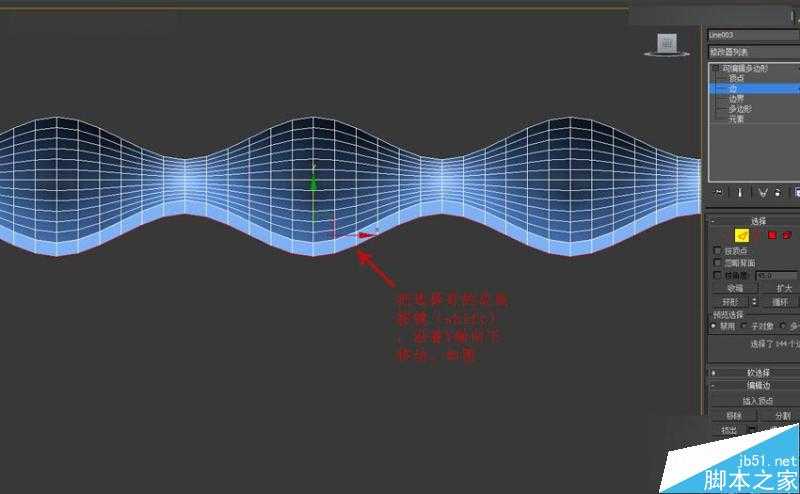Click the 收缩 button
800x494 pixels.
pyautogui.click(x=735, y=288)
